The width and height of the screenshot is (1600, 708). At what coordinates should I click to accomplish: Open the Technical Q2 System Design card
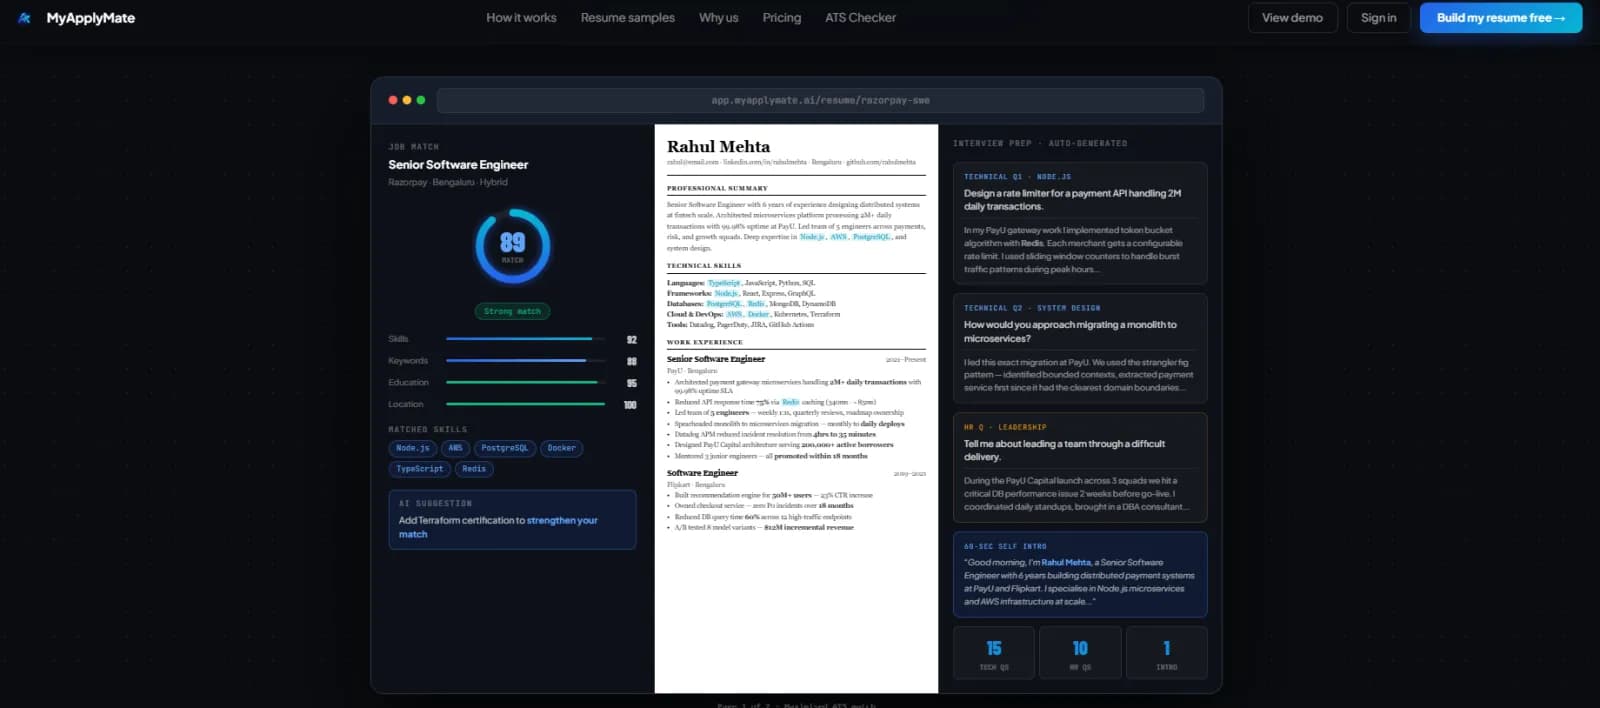tap(1080, 348)
